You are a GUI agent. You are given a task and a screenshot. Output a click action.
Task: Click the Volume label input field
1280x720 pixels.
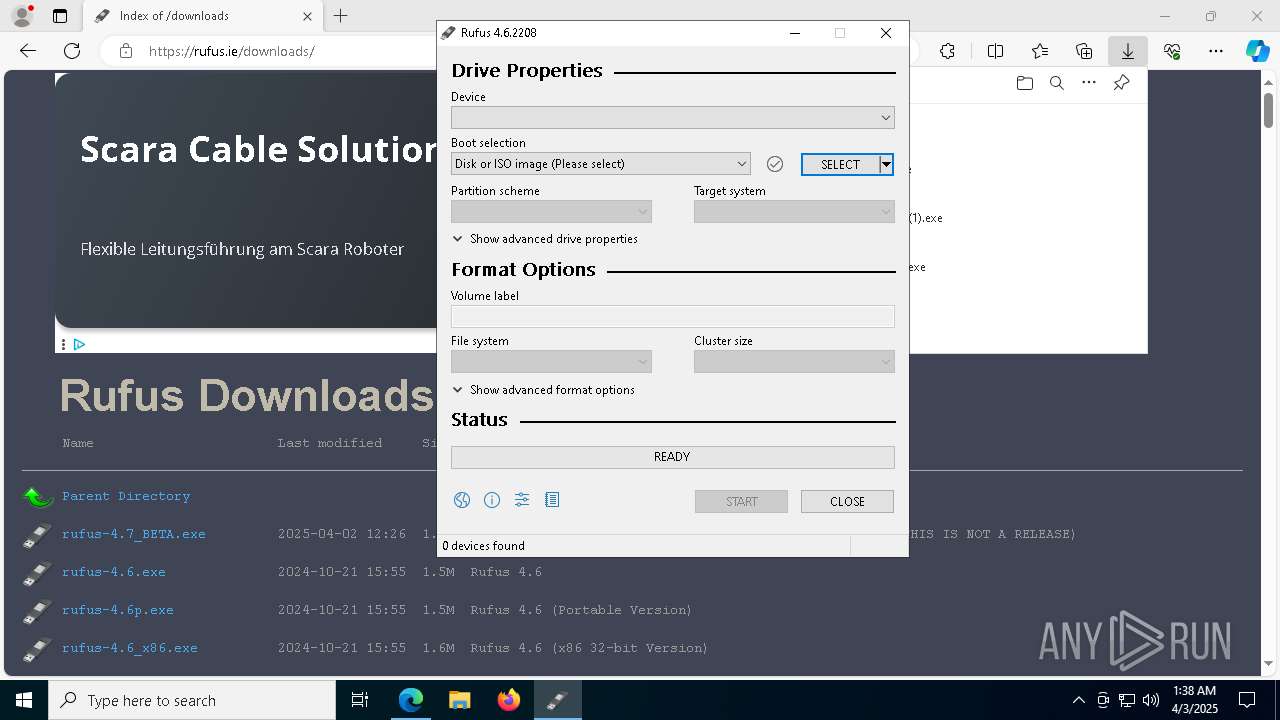coord(673,317)
